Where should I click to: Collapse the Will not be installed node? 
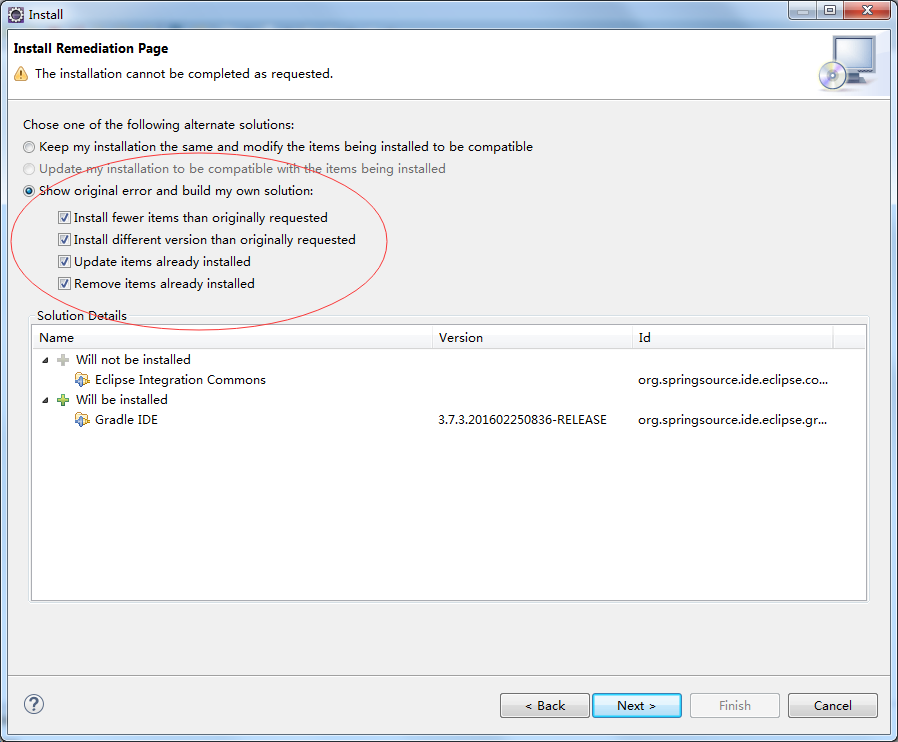pyautogui.click(x=45, y=360)
